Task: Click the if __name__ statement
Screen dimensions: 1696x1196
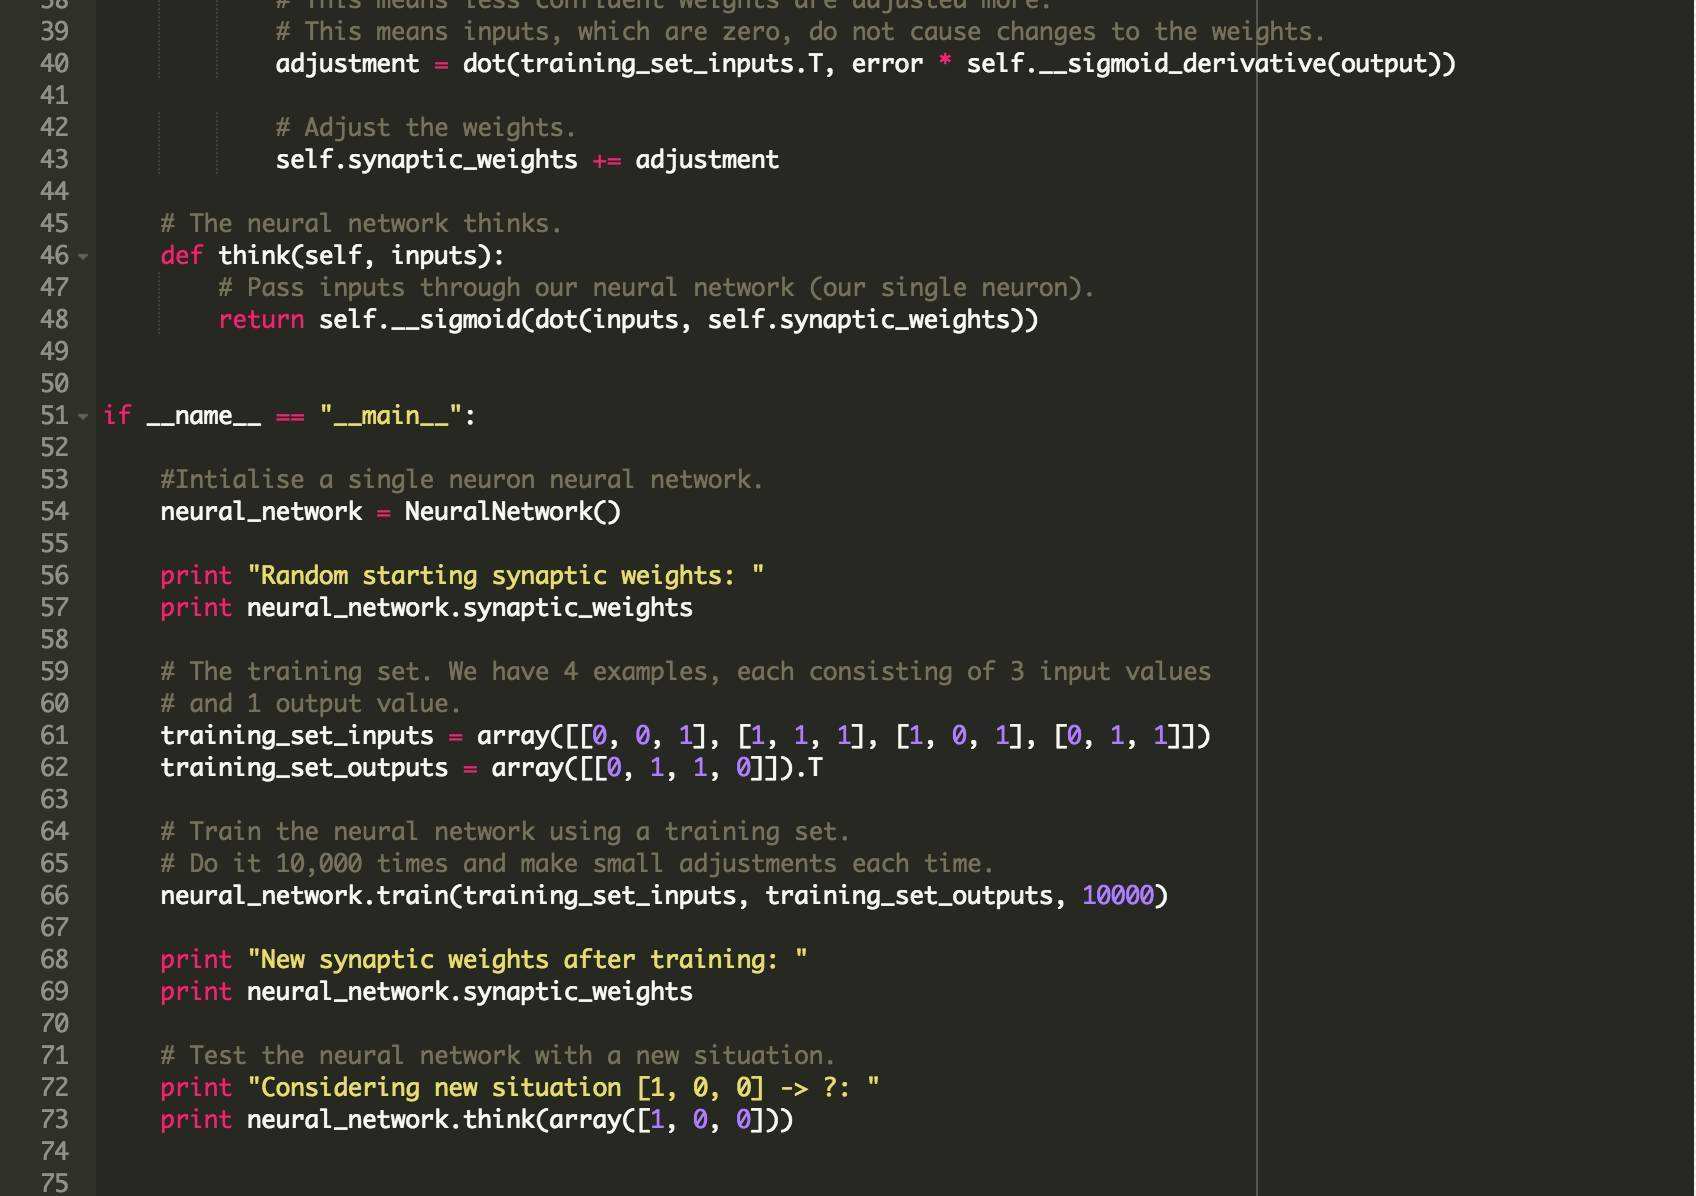Action: (x=200, y=415)
